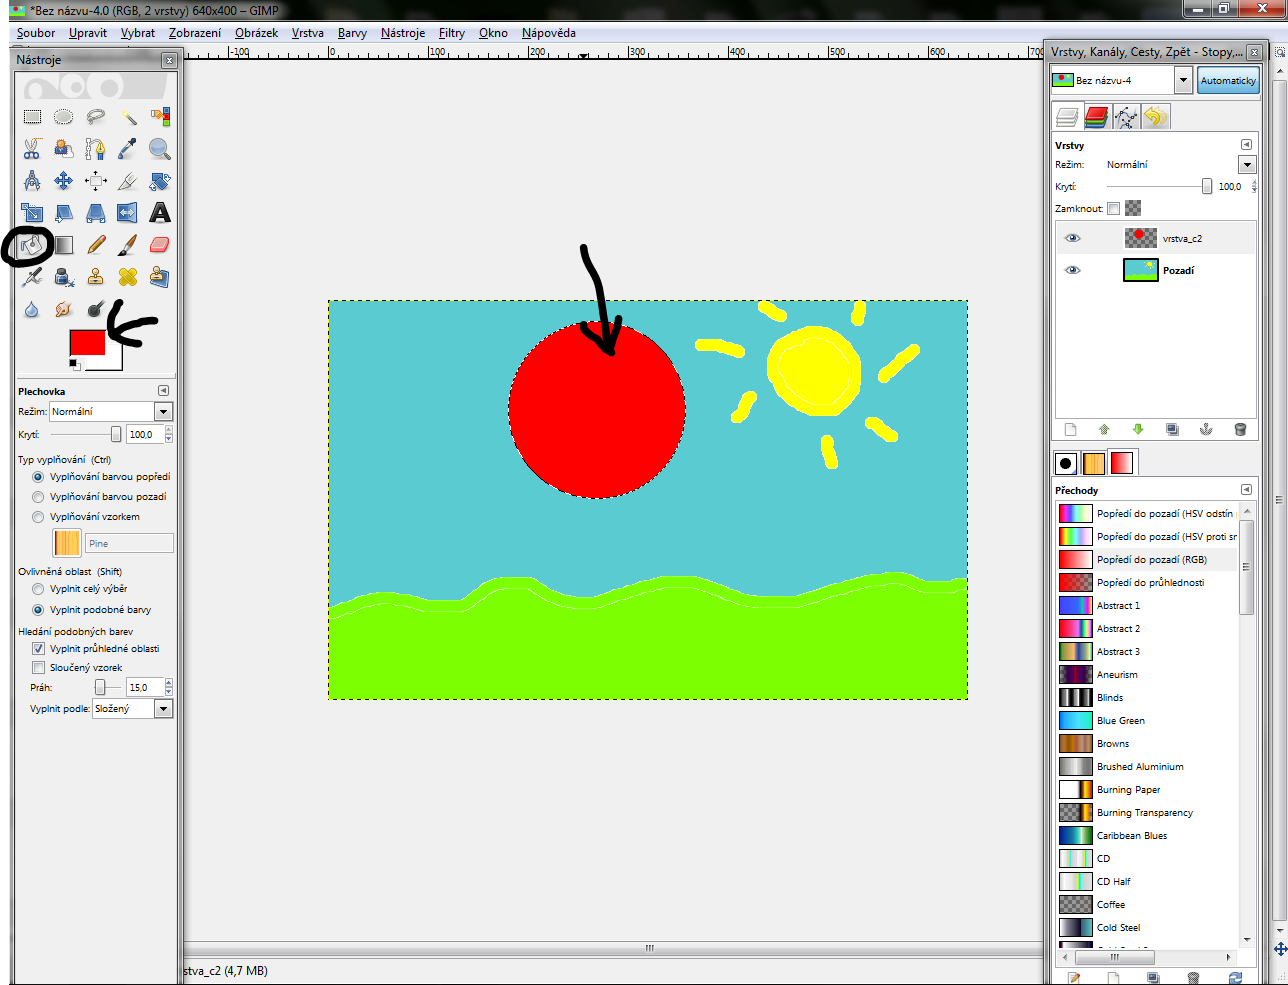Viewport: 1288px width, 985px height.
Task: Select the Zoom magnifier tool
Action: (160, 149)
